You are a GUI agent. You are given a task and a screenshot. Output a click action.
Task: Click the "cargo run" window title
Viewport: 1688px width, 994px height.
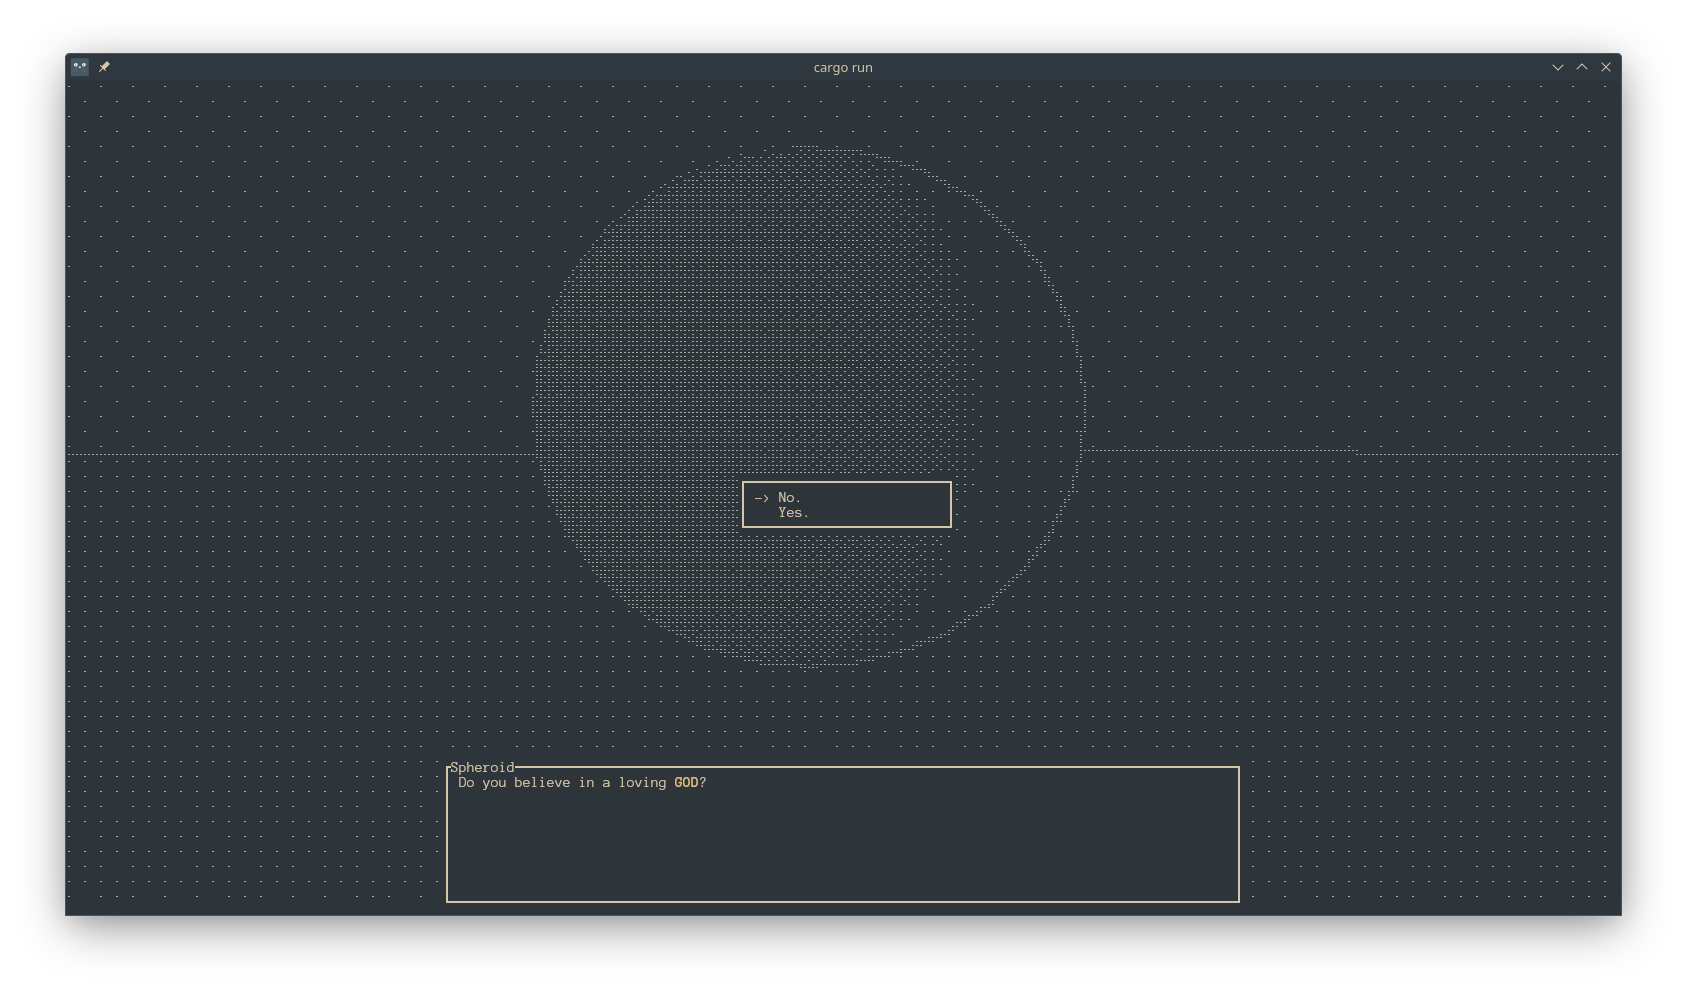click(842, 67)
